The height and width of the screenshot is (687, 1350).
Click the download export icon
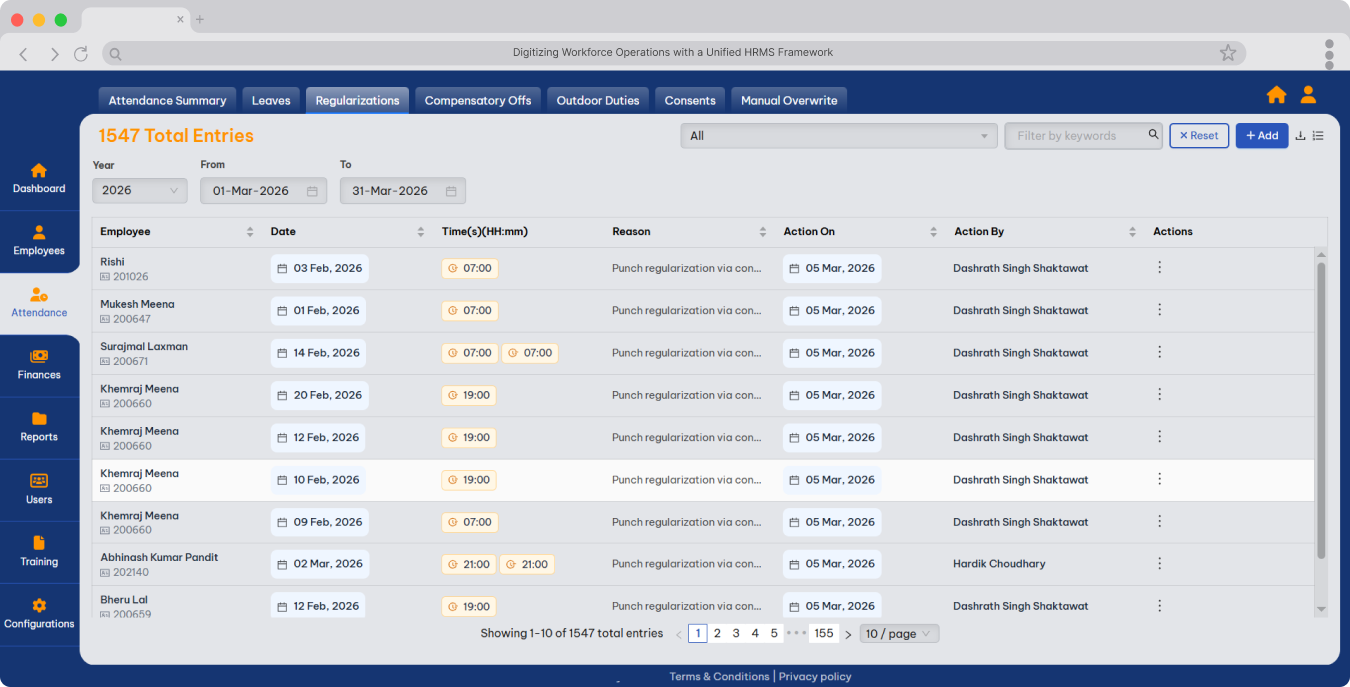click(1300, 136)
